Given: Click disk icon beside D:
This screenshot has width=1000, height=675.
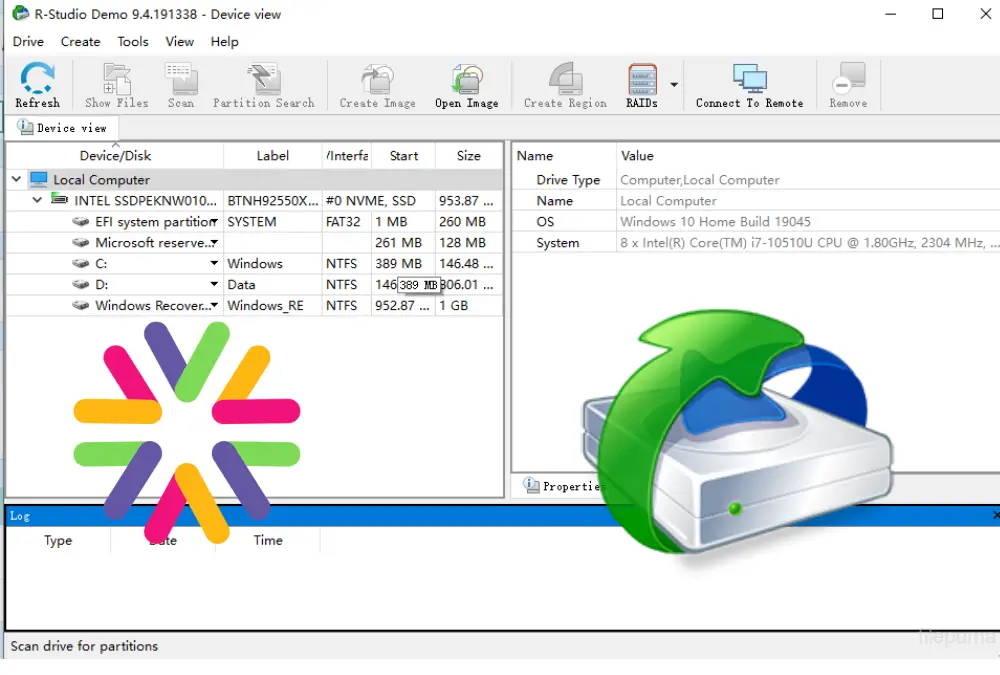Looking at the screenshot, I should point(80,285).
